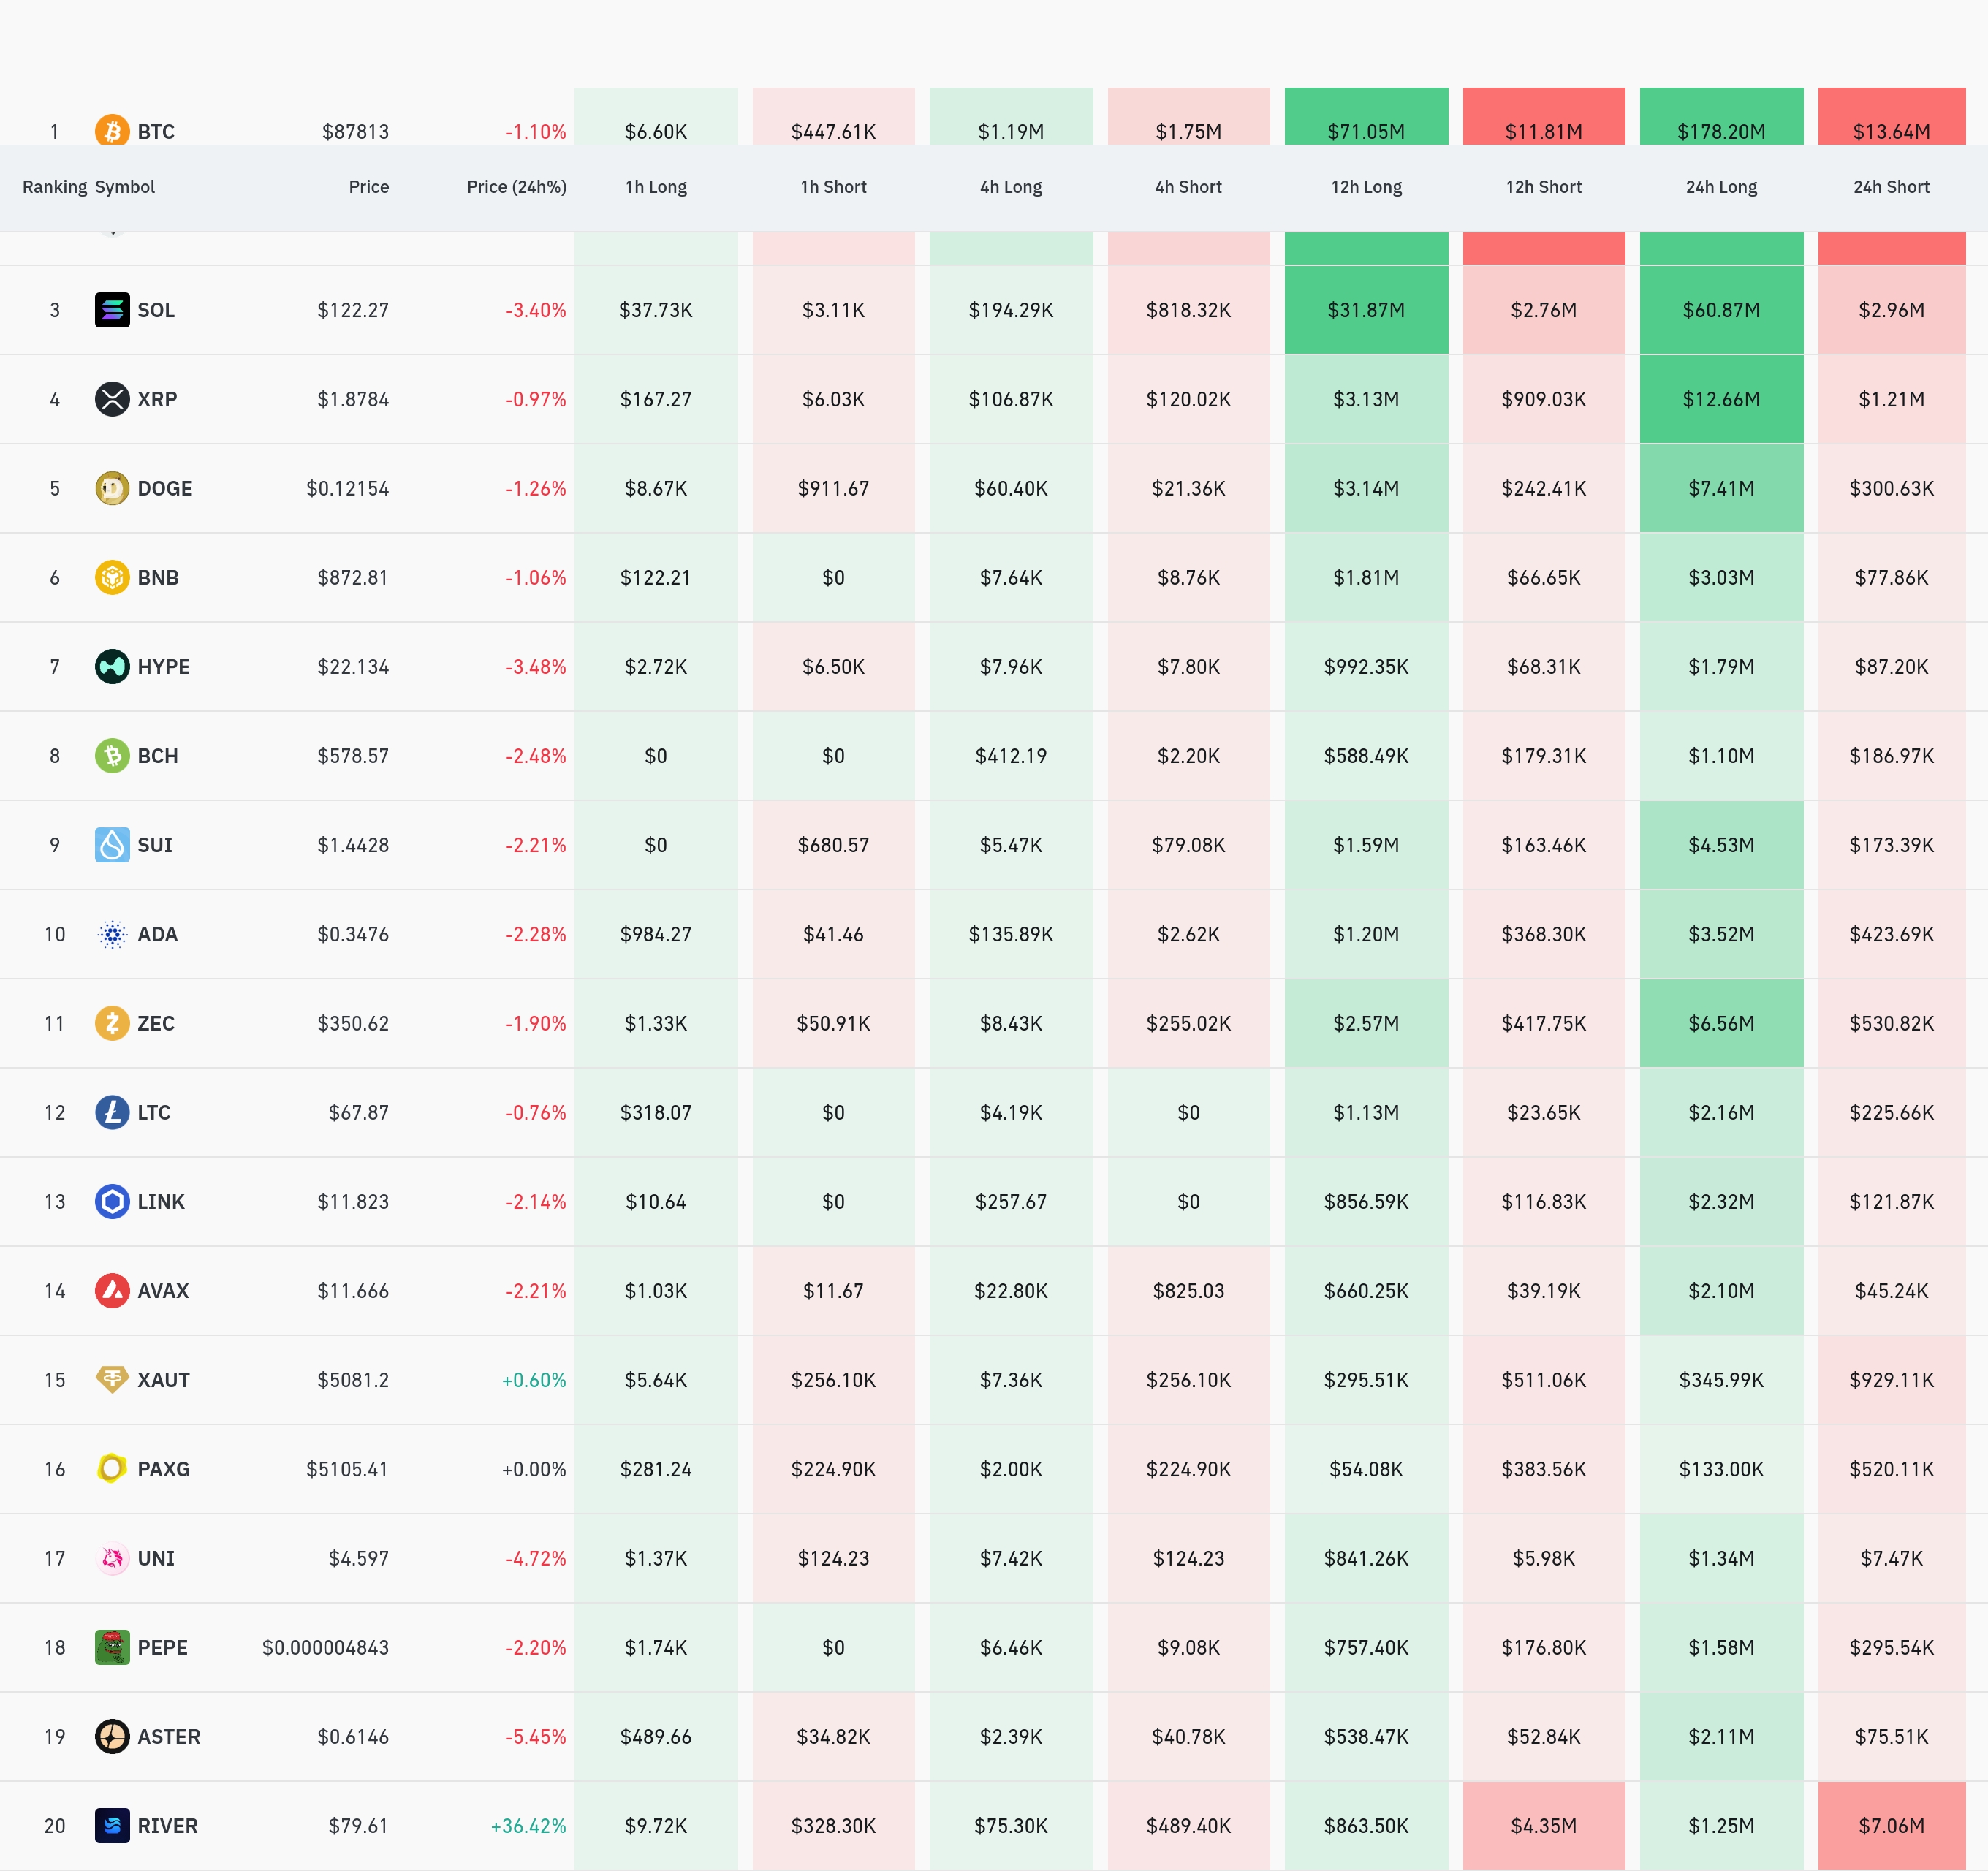Open the ZEC symbol link

pos(156,1023)
